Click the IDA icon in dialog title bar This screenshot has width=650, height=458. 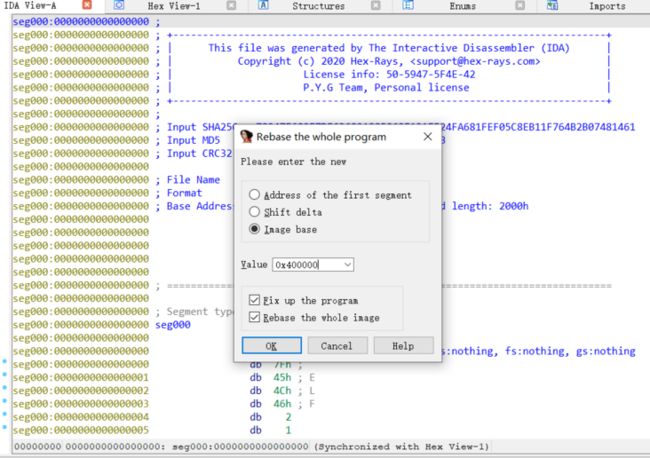(x=245, y=135)
